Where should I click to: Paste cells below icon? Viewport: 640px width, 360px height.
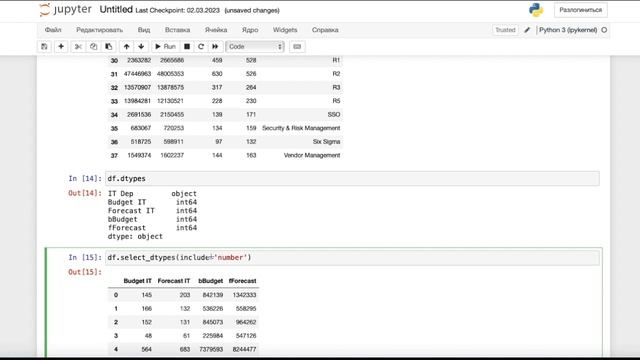(109, 47)
